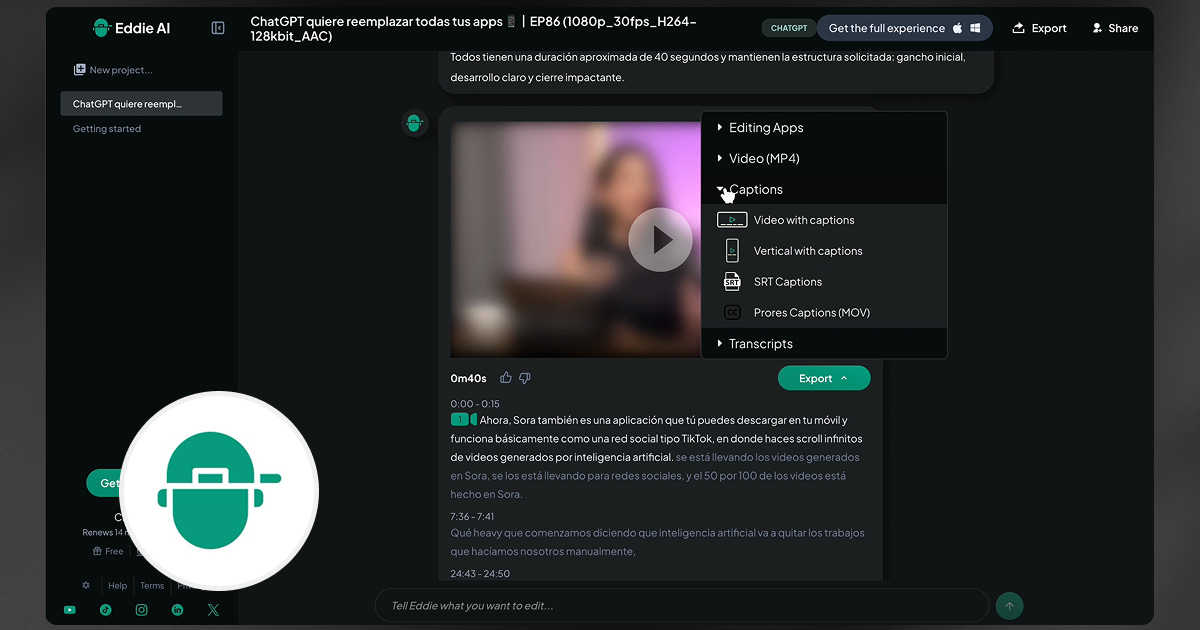This screenshot has width=1200, height=630.
Task: Dislike the clip with thumbs down icon
Action: [525, 378]
